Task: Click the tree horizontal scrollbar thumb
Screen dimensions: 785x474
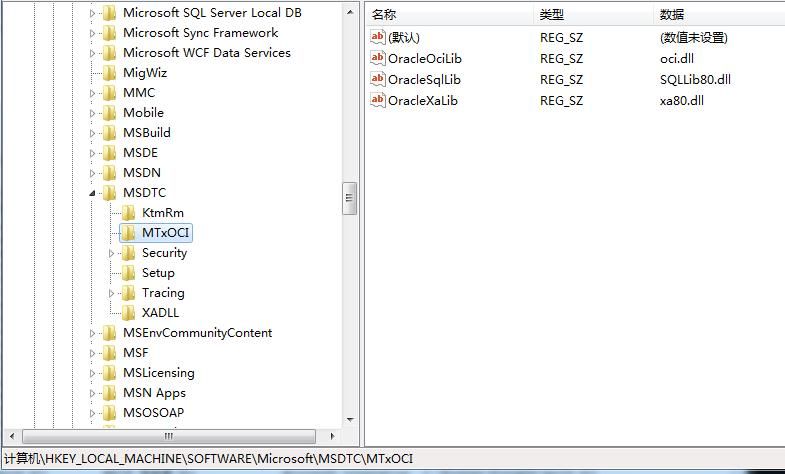Action: point(169,436)
